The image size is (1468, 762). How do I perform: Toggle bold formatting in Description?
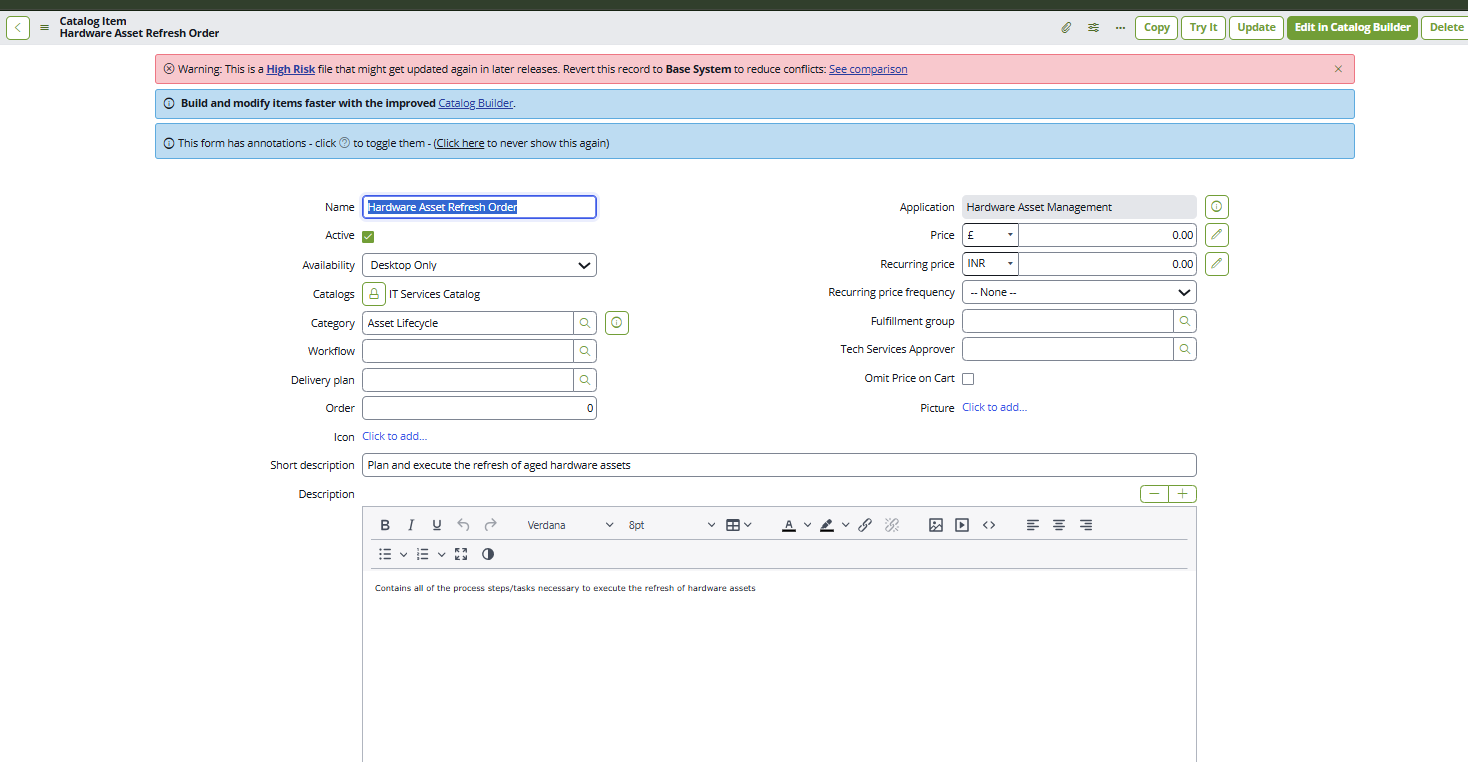pos(385,525)
